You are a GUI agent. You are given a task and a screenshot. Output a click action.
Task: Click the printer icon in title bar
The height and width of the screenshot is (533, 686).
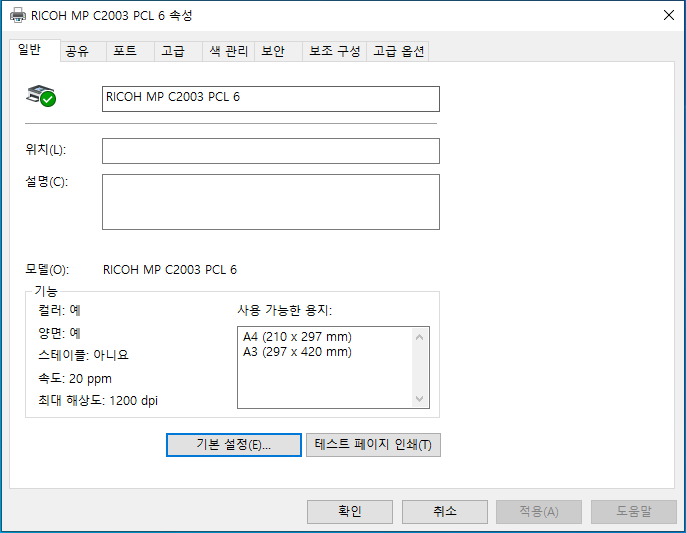click(18, 15)
